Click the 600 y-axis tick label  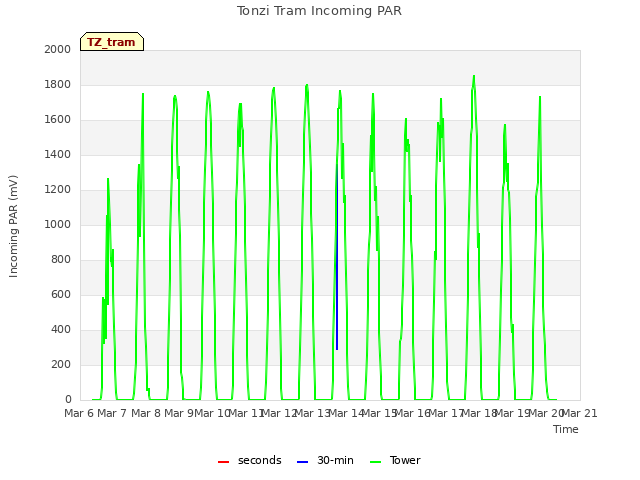[x=61, y=295]
